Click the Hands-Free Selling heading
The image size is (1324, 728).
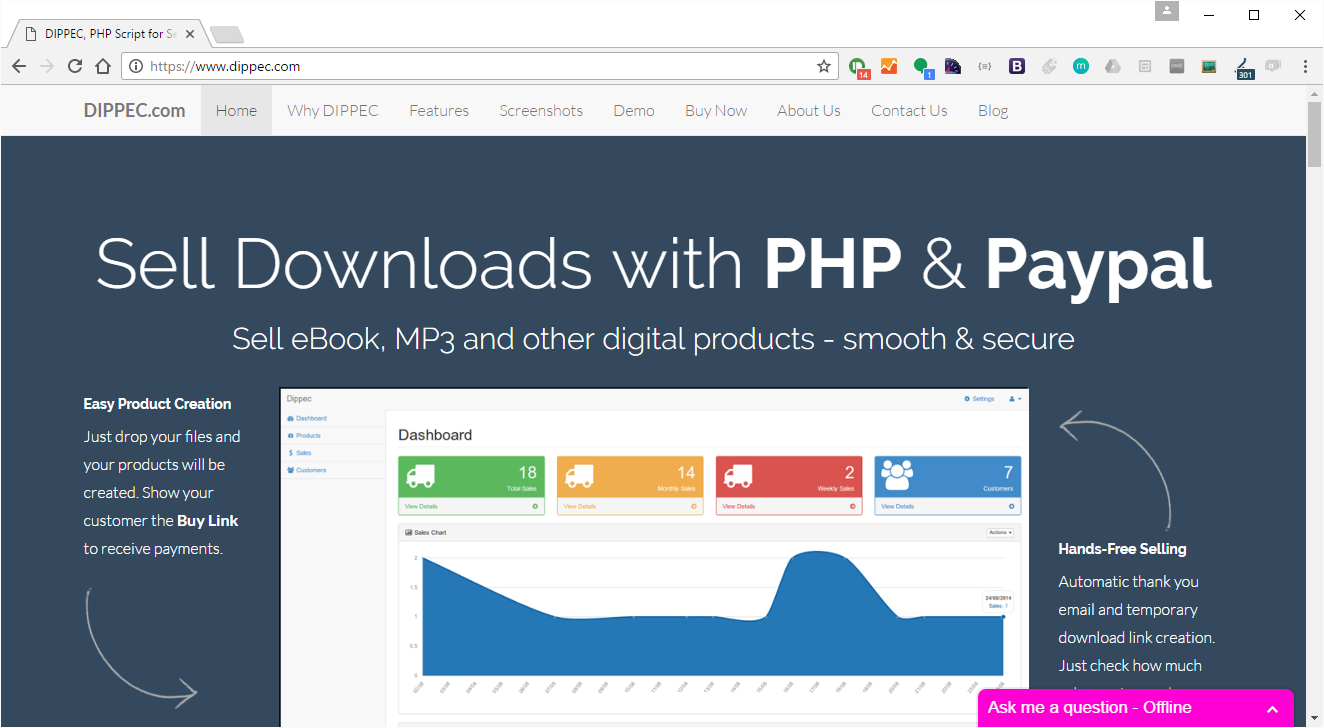(1122, 549)
